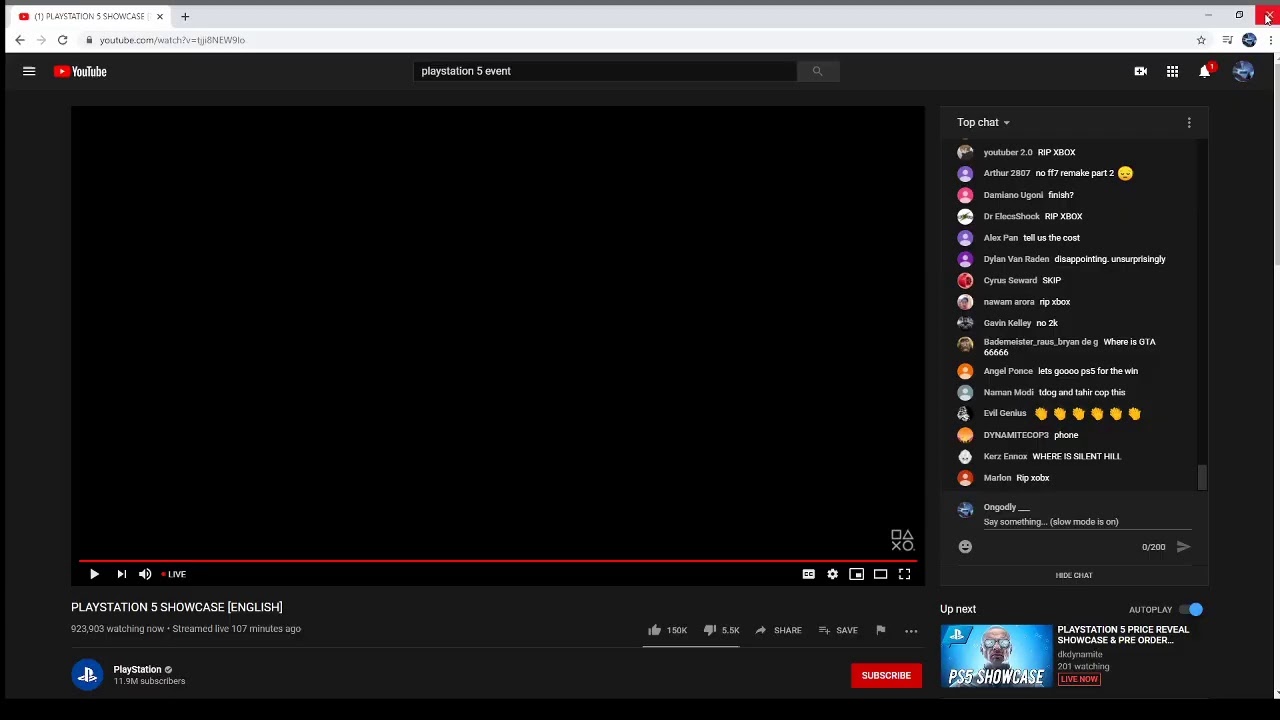Image resolution: width=1280 pixels, height=720 pixels.
Task: Click Dylan Van Raden chat author name
Action: (x=1016, y=259)
